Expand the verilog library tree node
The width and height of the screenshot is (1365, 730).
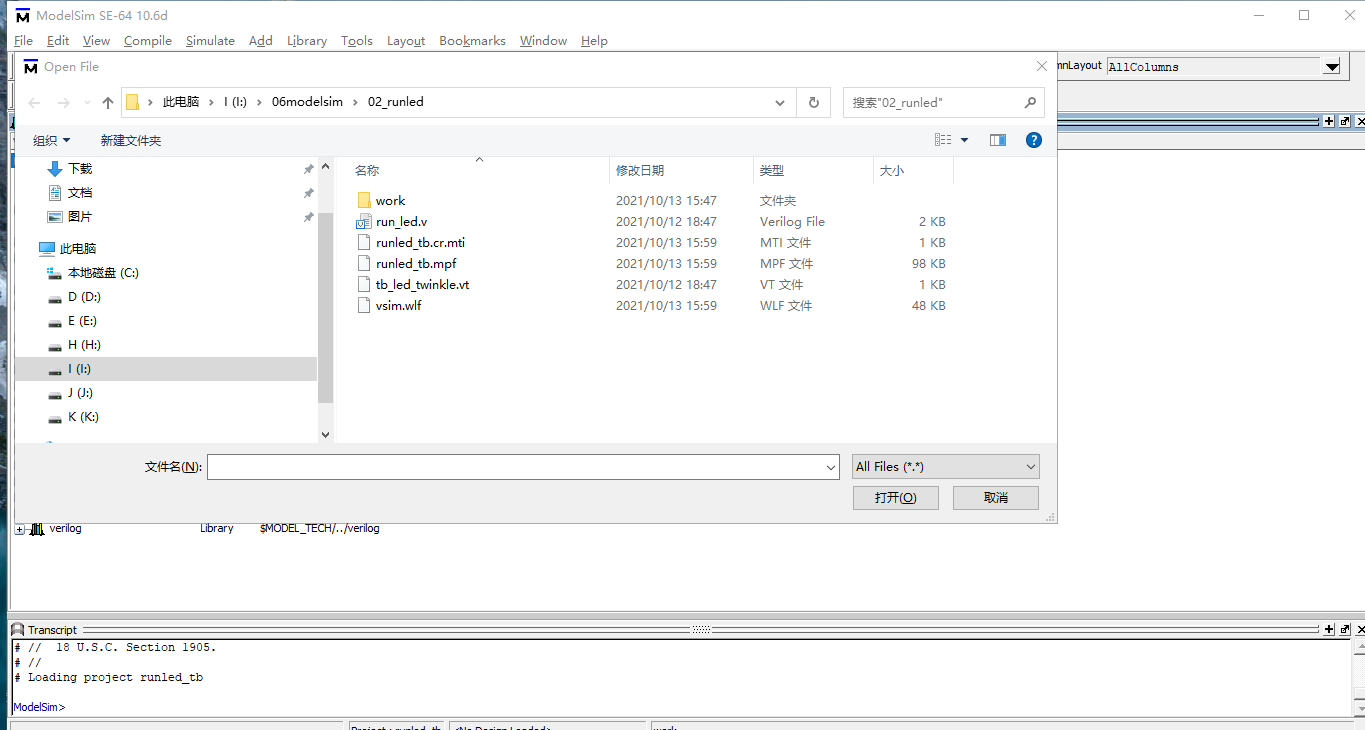[x=20, y=529]
